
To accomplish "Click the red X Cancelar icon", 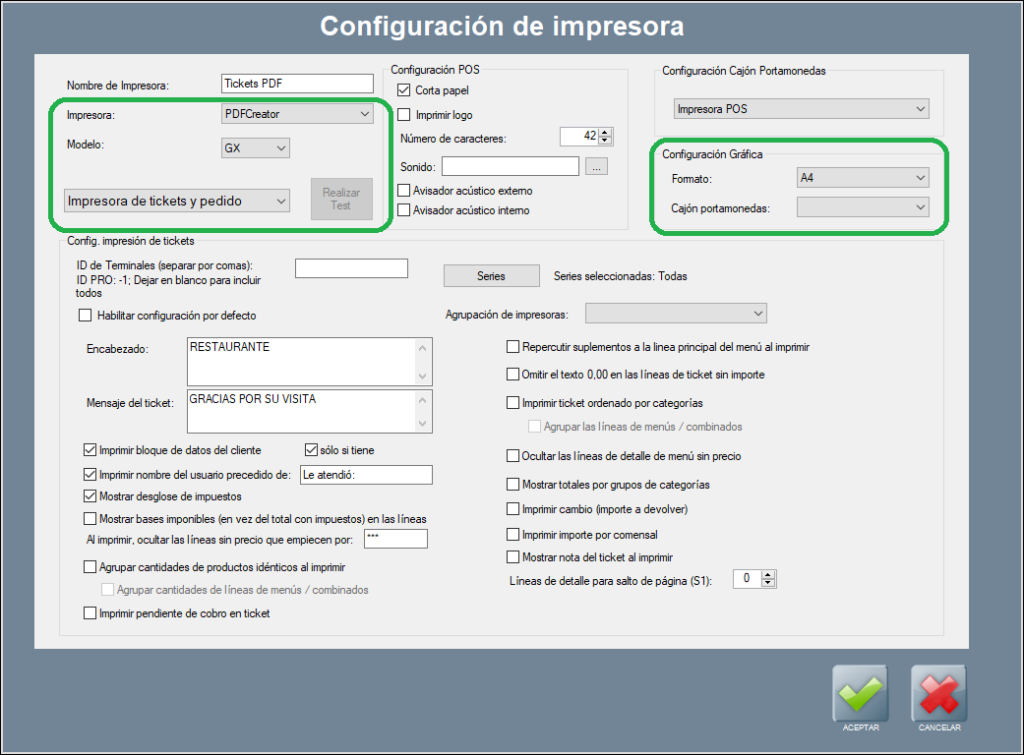I will [939, 693].
